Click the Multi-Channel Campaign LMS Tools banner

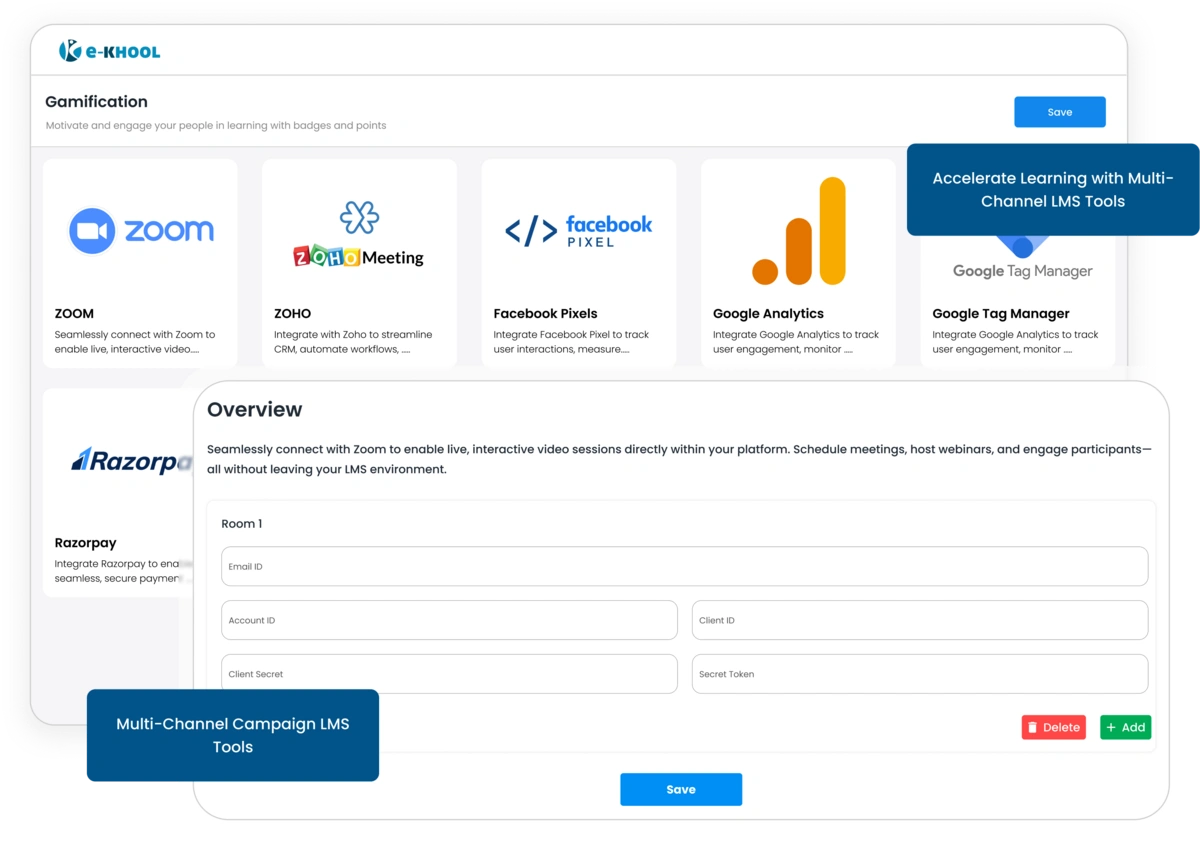pyautogui.click(x=232, y=735)
